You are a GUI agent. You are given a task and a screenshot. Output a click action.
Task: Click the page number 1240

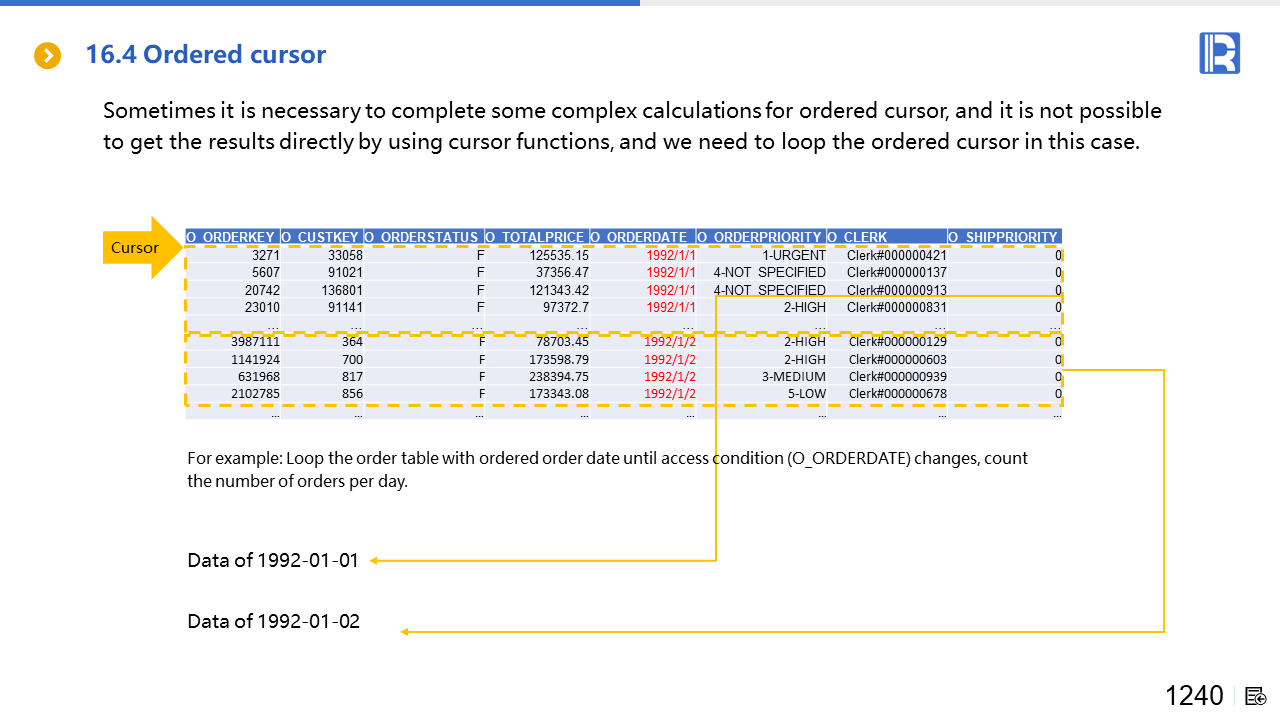1193,696
